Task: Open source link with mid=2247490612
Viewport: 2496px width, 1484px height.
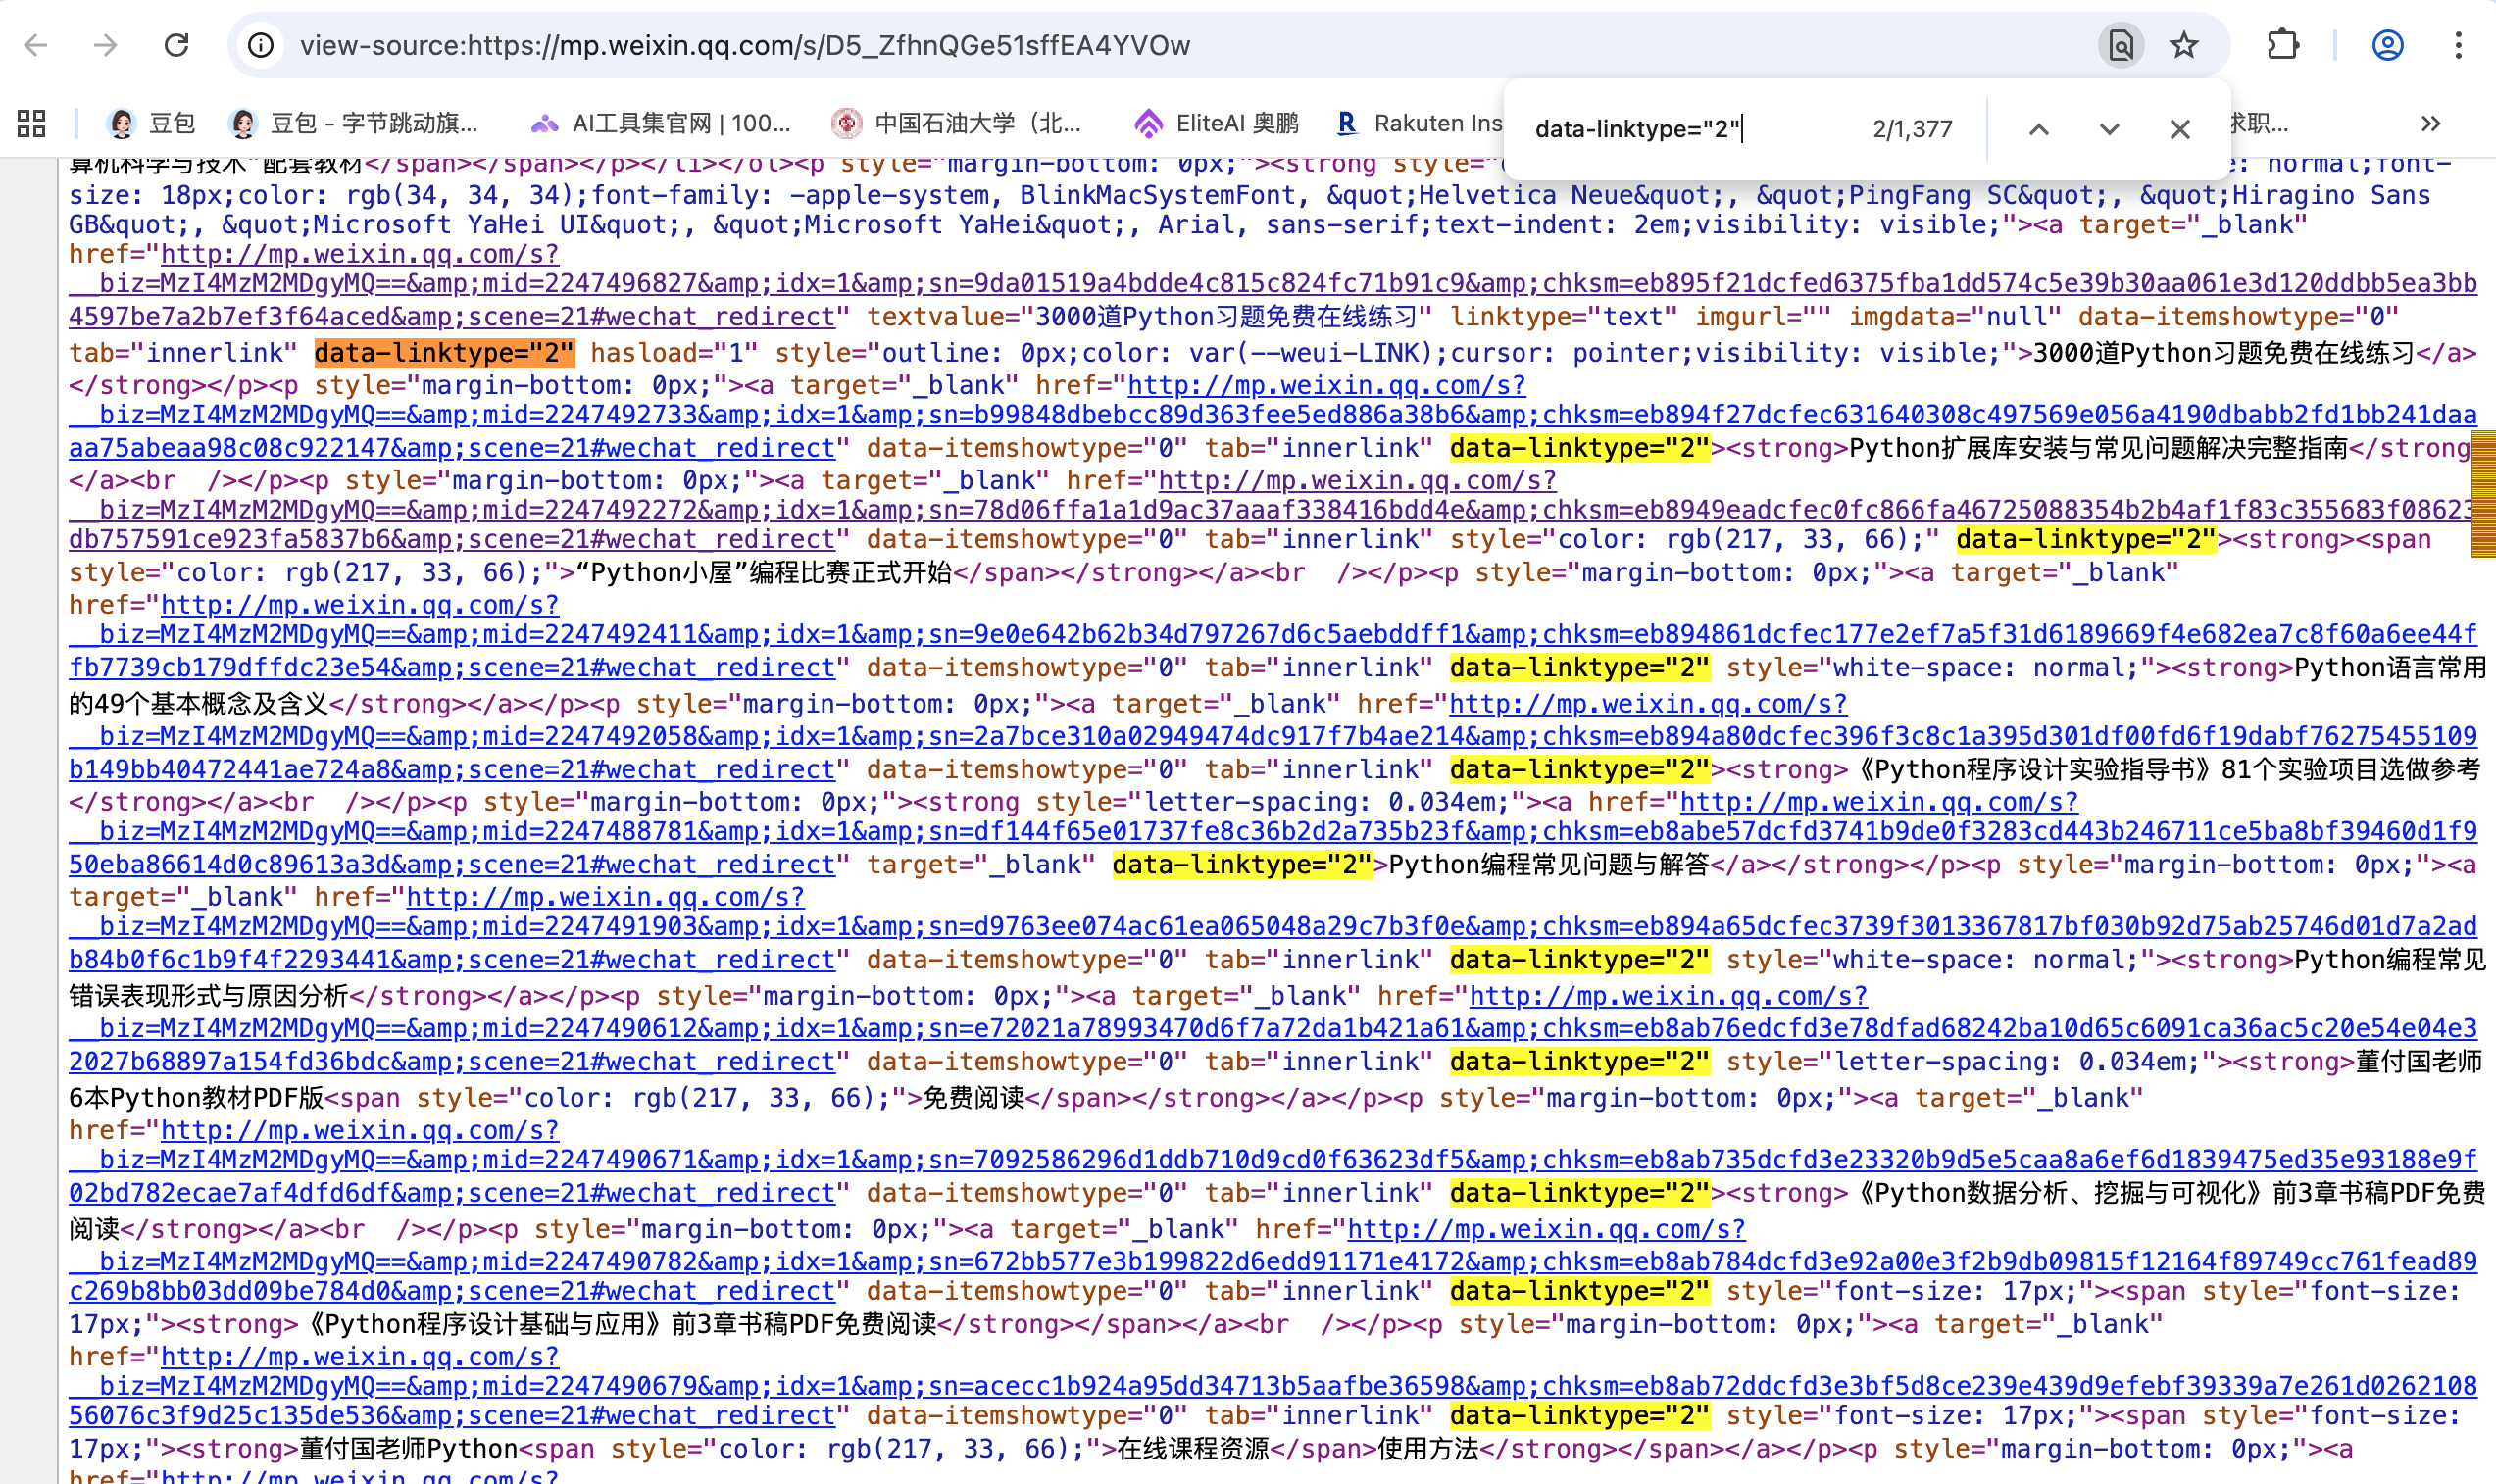Action: (1272, 1029)
